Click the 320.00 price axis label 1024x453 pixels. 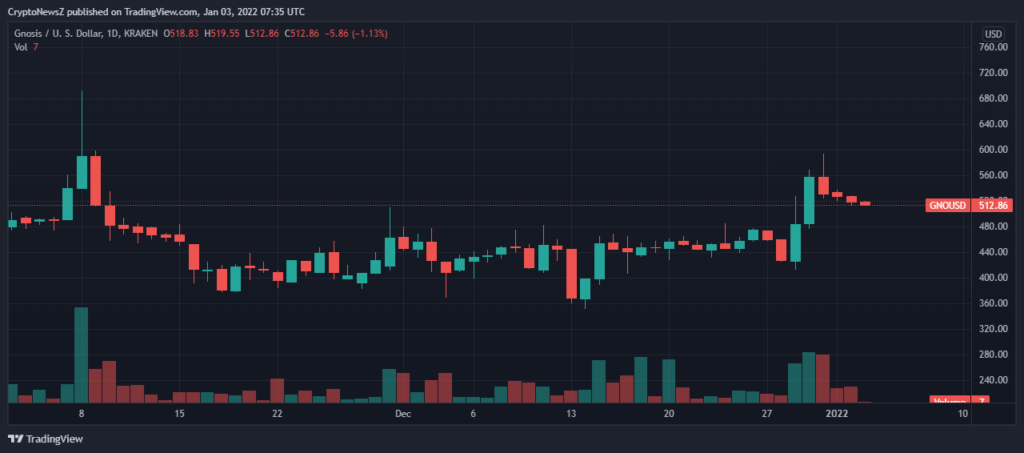pos(993,329)
